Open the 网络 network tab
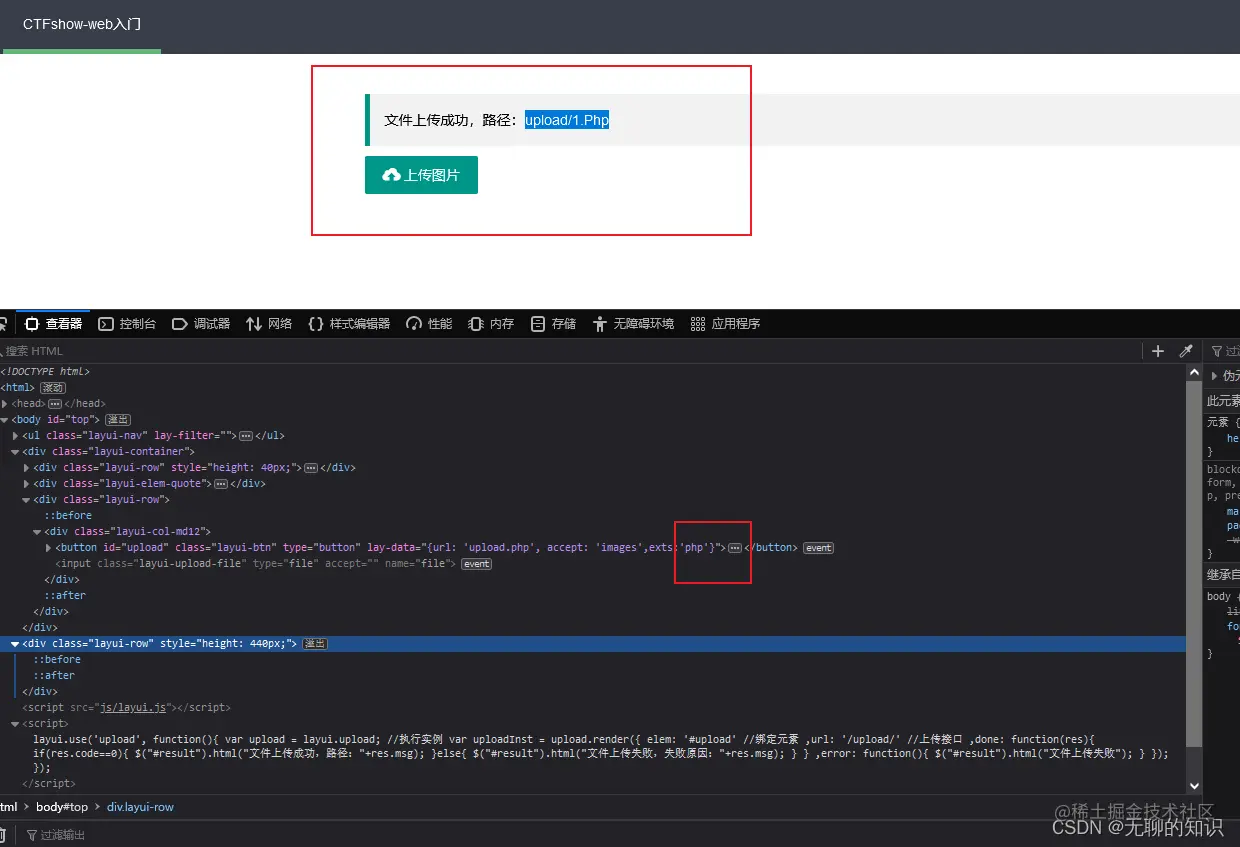The width and height of the screenshot is (1240, 847). click(269, 324)
